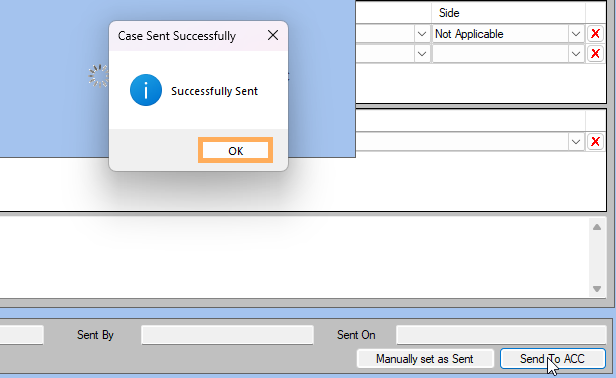Open the Not Applicable Side dropdown arrow

click(576, 34)
